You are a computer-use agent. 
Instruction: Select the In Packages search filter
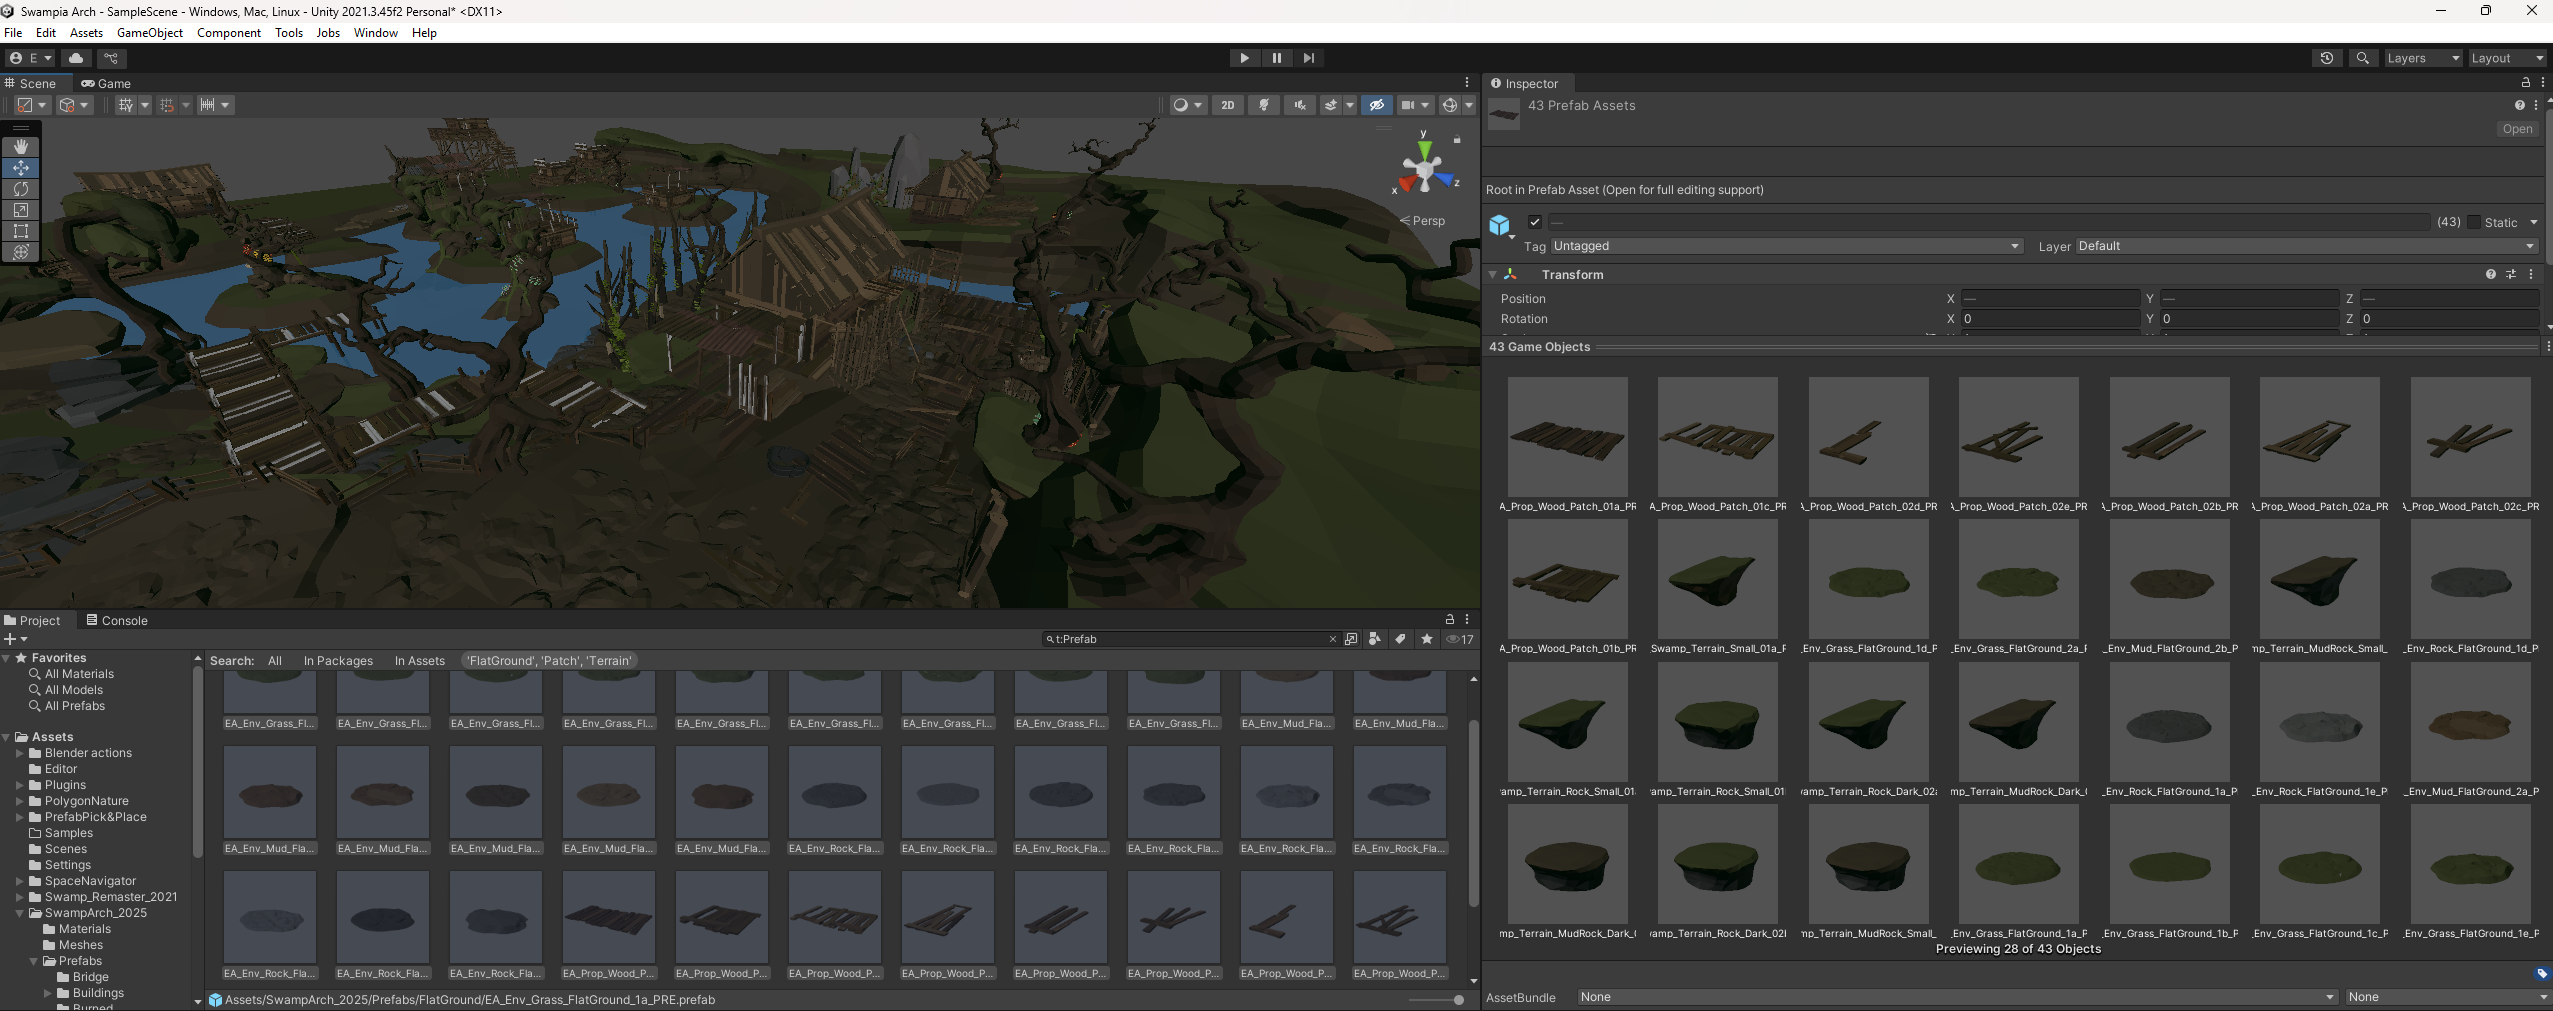[338, 661]
